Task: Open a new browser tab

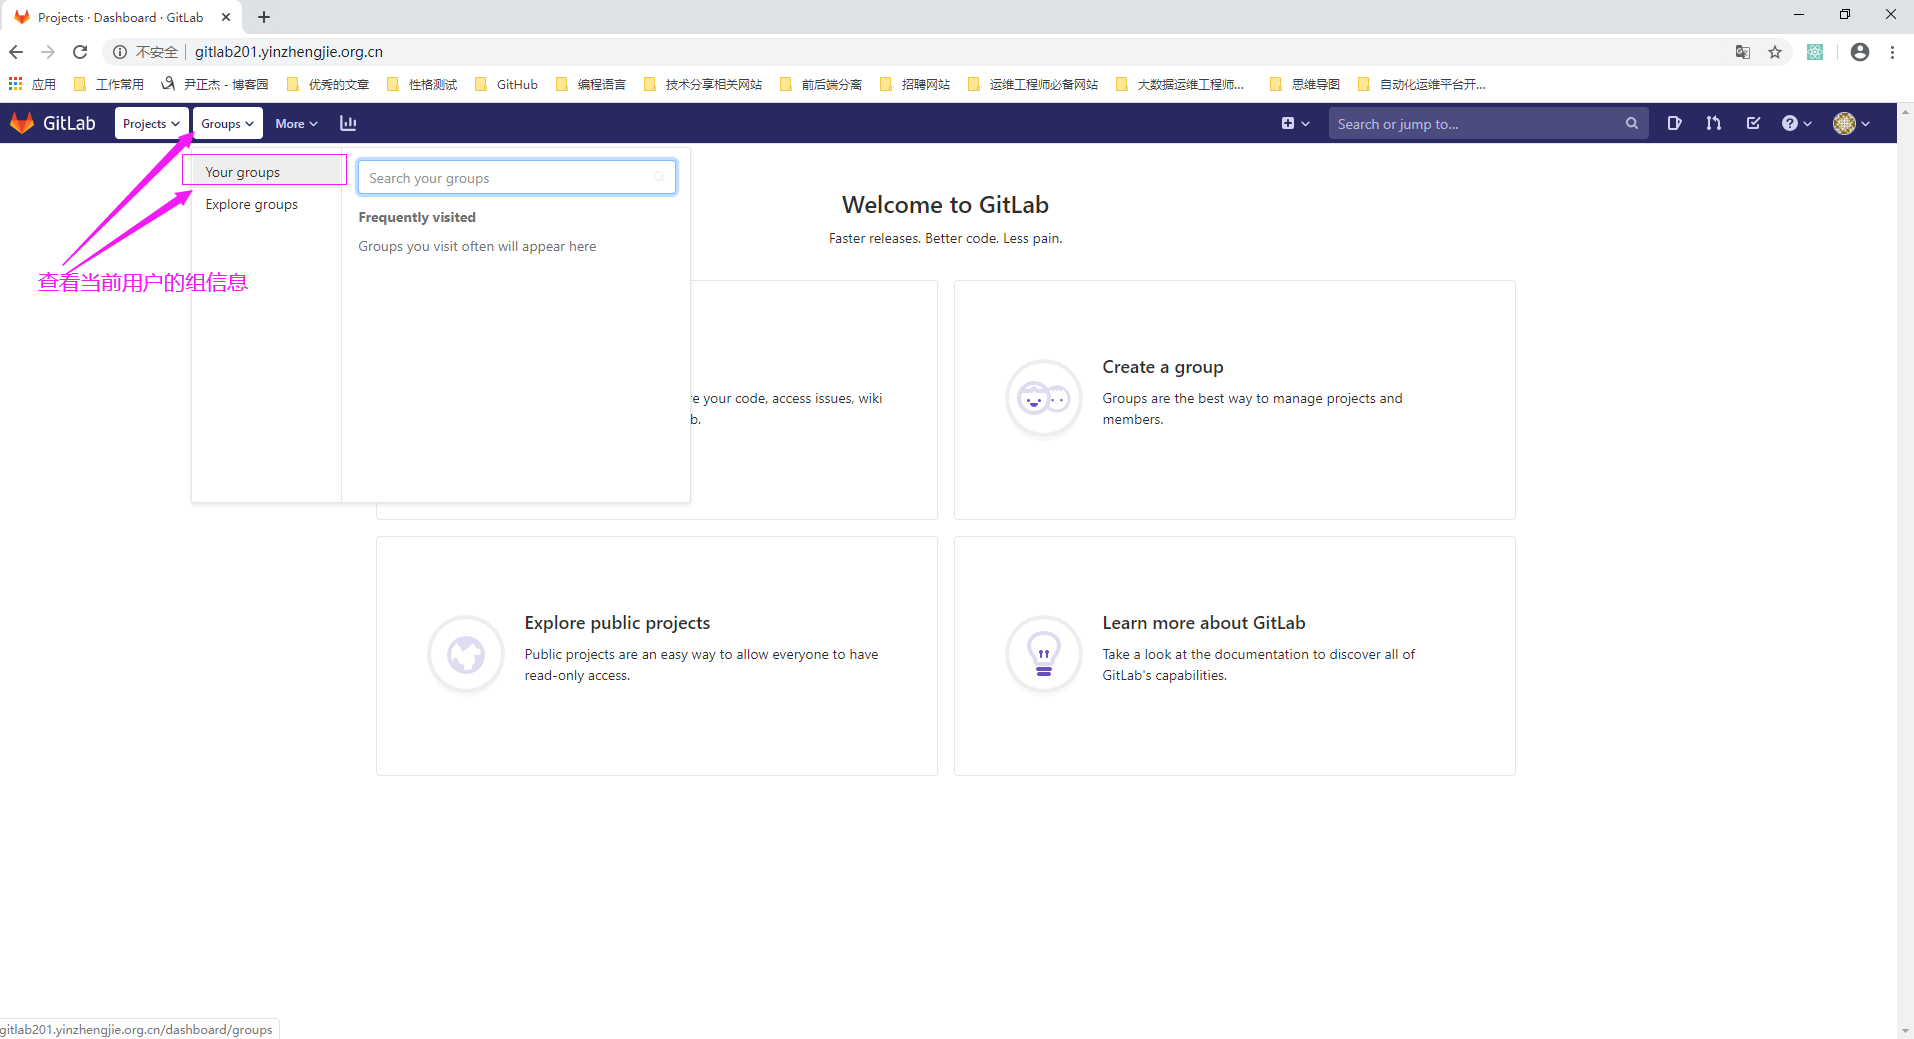Action: coord(264,17)
